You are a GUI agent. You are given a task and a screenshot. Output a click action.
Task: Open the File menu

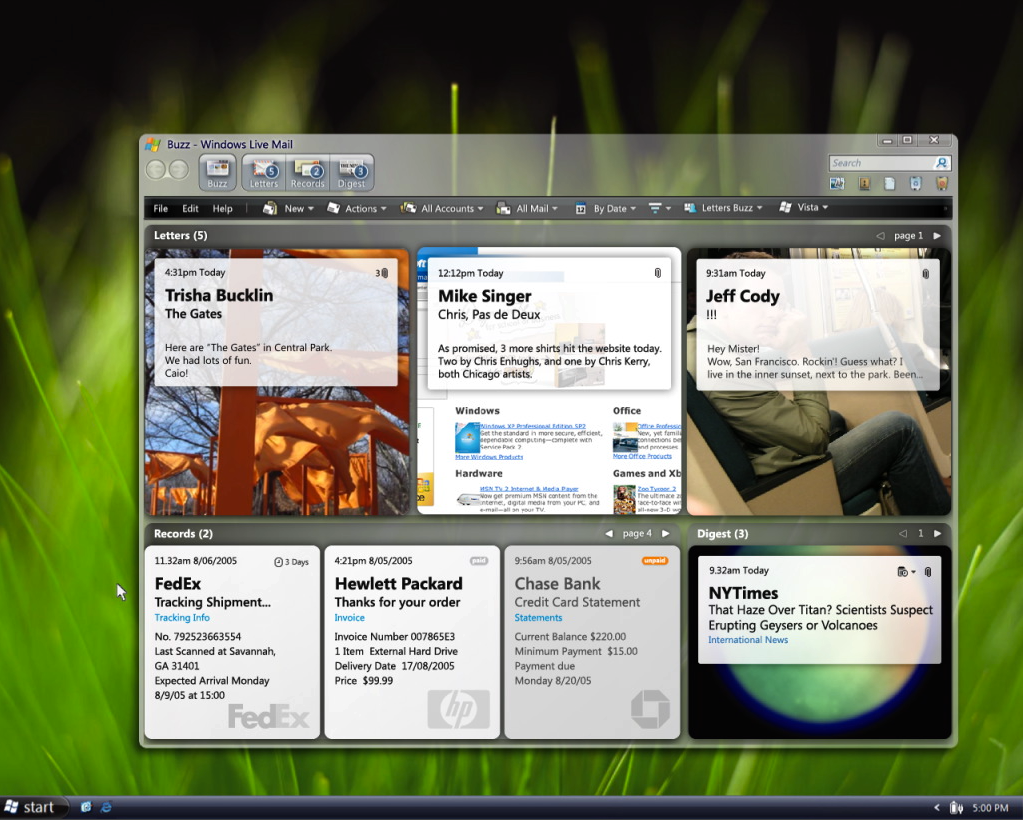click(160, 208)
